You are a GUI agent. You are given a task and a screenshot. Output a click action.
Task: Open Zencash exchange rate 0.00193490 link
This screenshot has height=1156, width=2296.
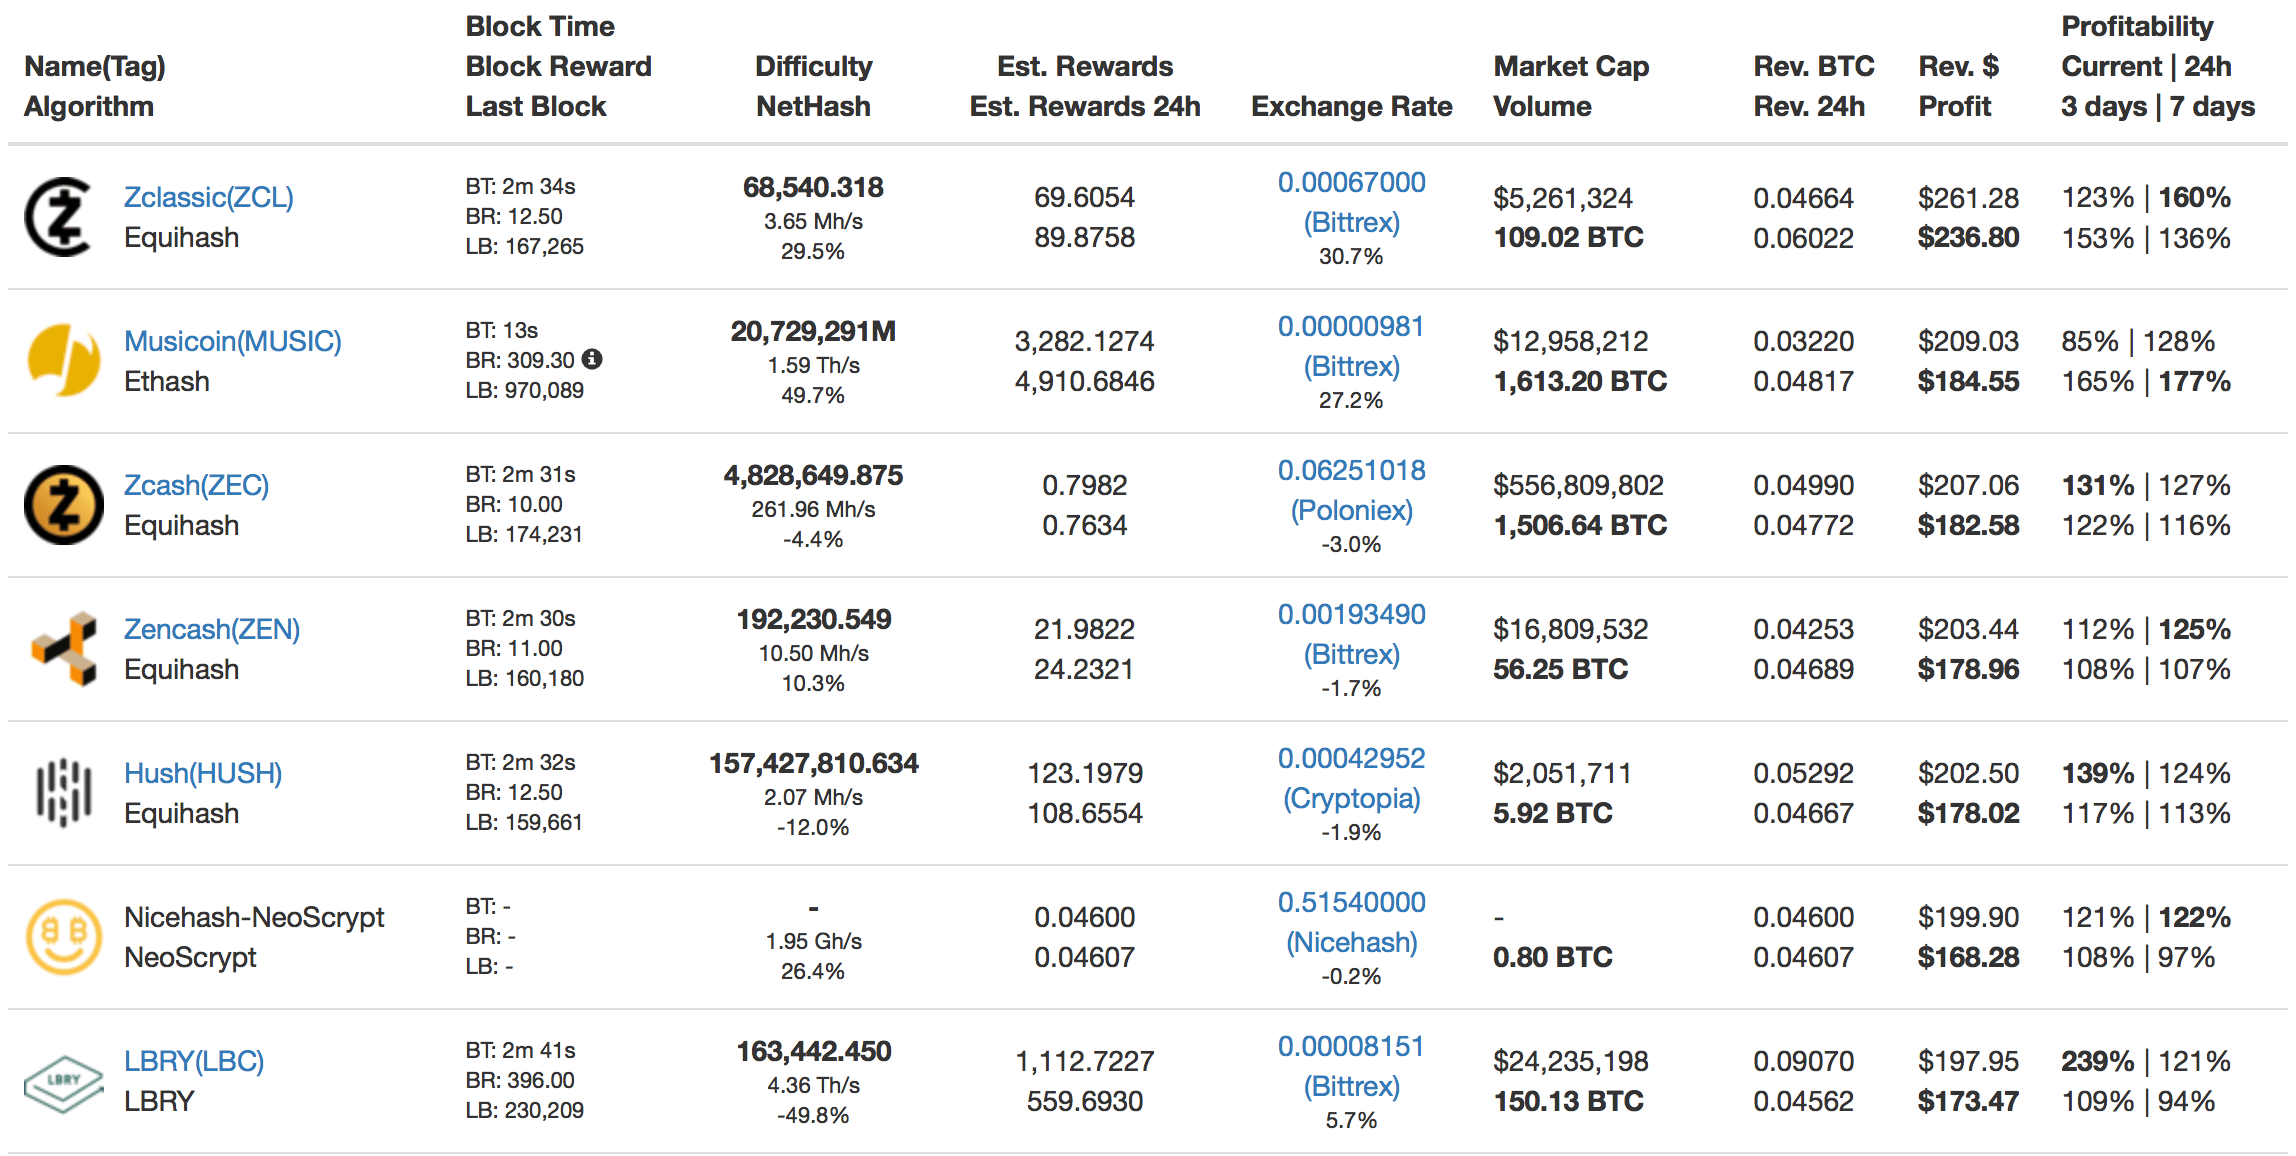[x=1351, y=615]
